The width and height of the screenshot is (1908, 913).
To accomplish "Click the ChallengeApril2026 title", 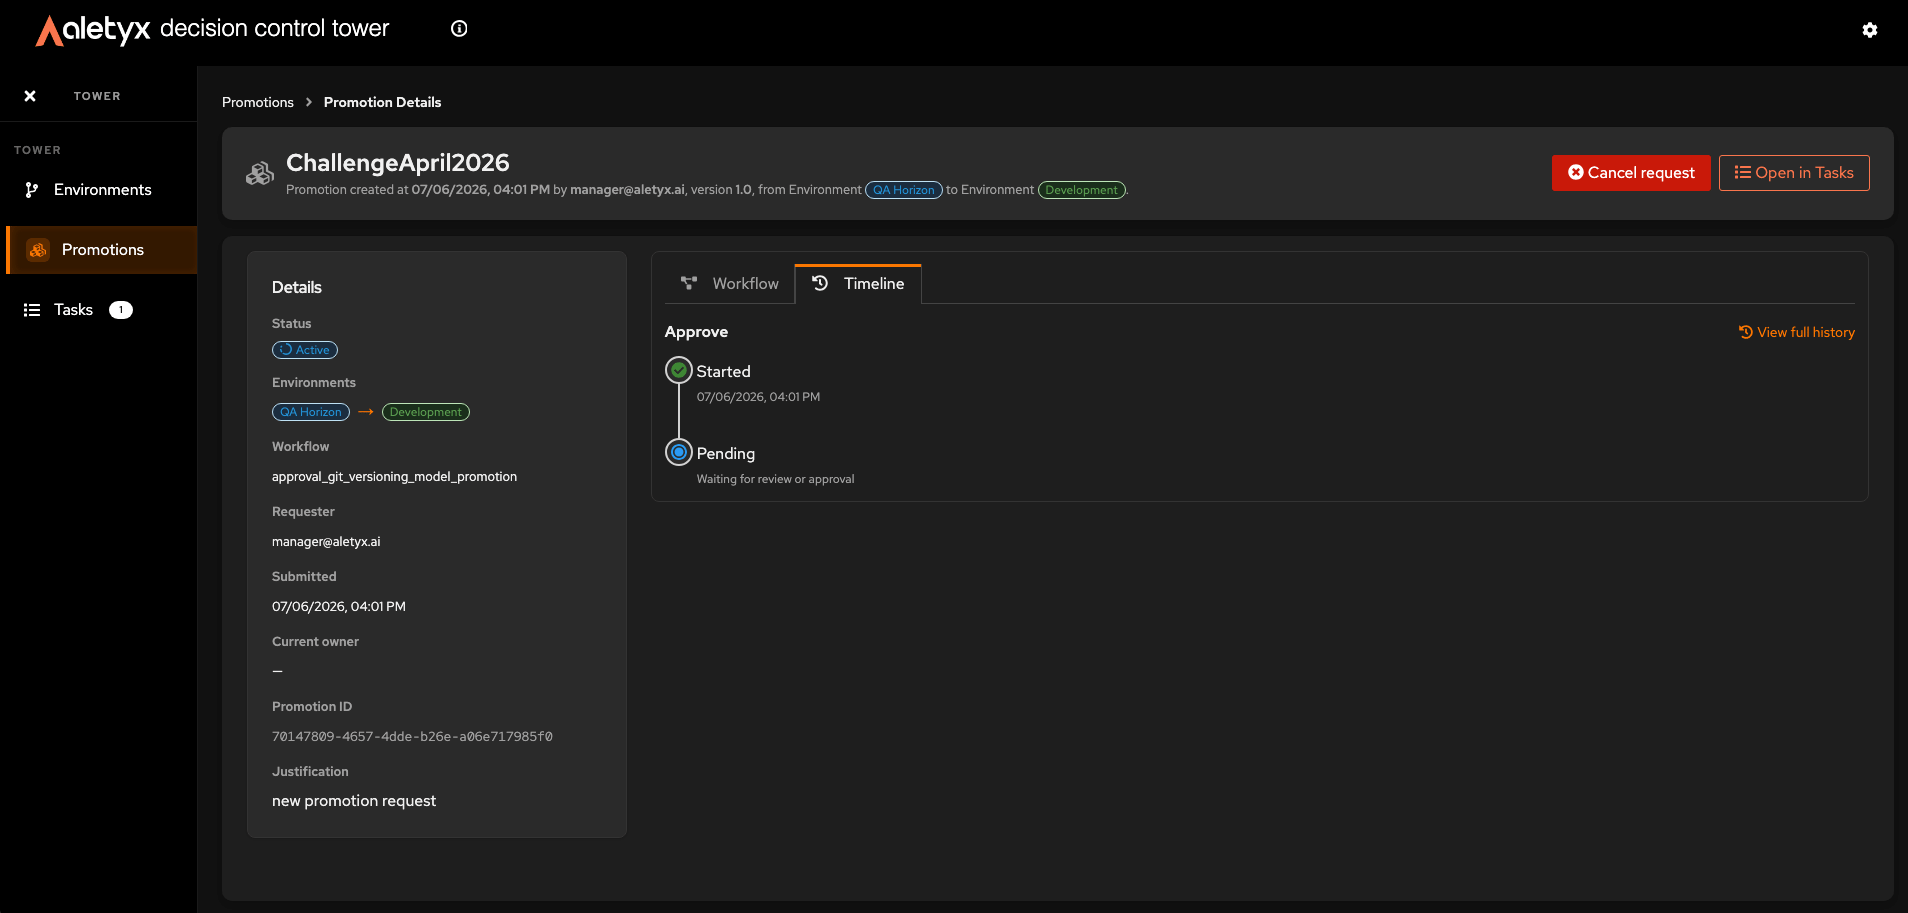I will (x=397, y=162).
